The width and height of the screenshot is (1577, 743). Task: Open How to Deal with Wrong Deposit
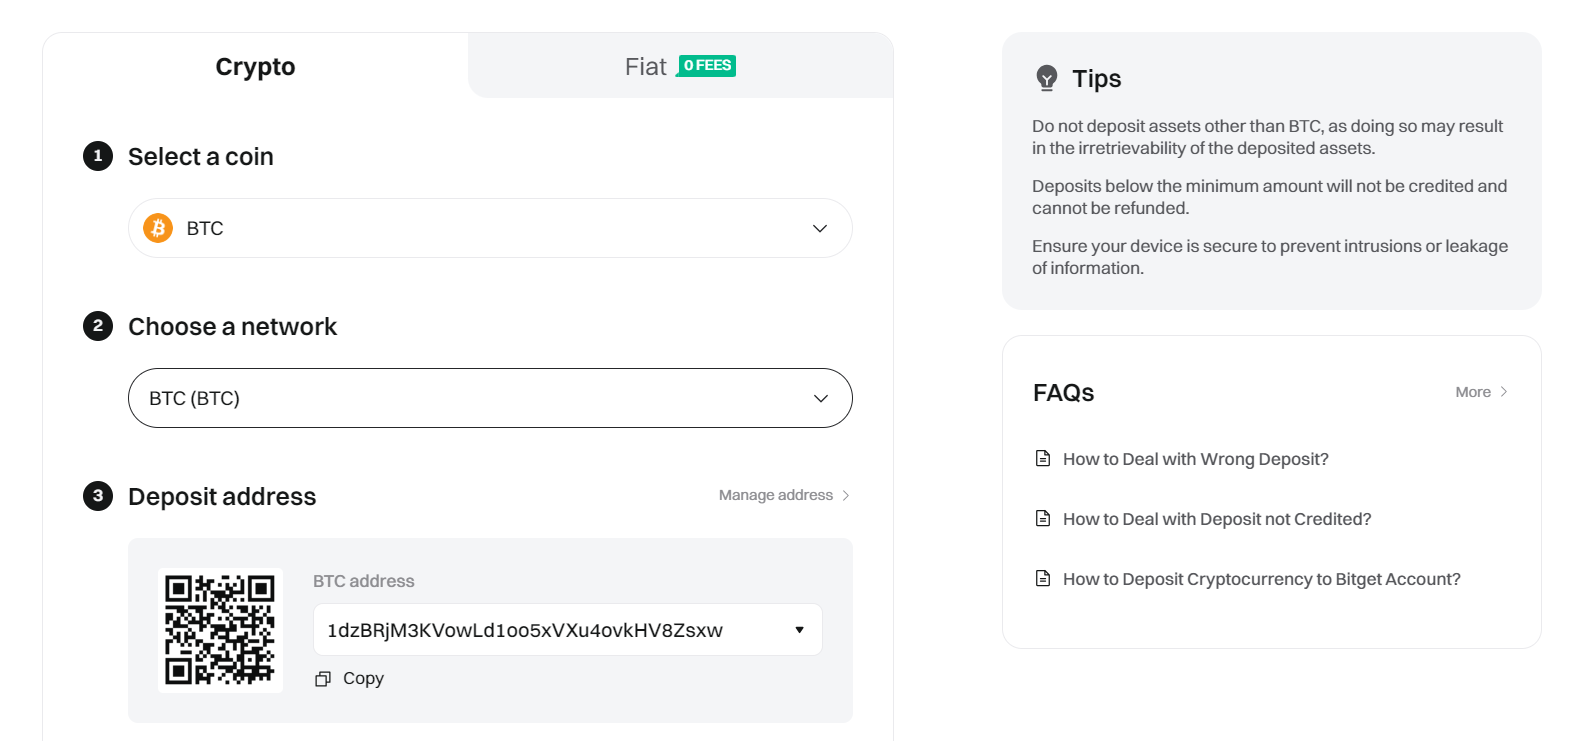1196,459
